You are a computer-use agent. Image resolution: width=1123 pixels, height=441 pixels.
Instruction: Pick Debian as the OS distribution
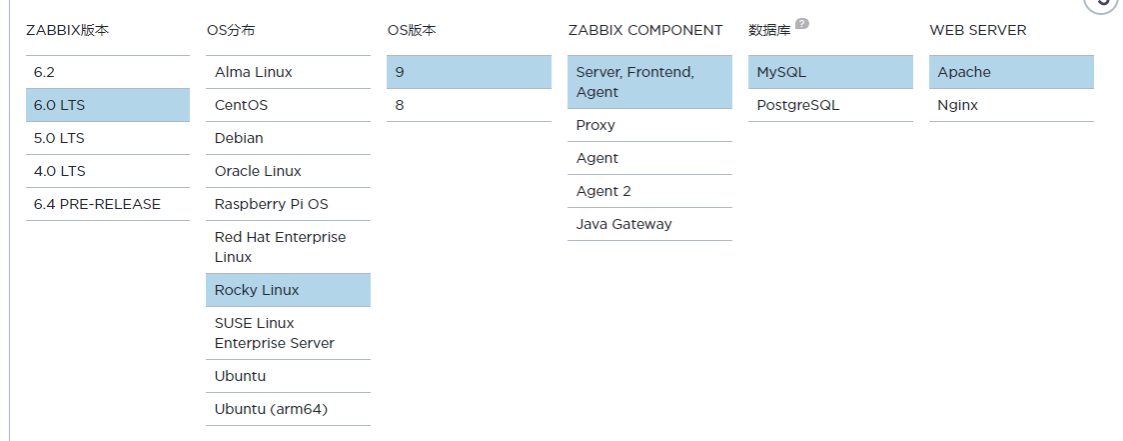pyautogui.click(x=288, y=138)
